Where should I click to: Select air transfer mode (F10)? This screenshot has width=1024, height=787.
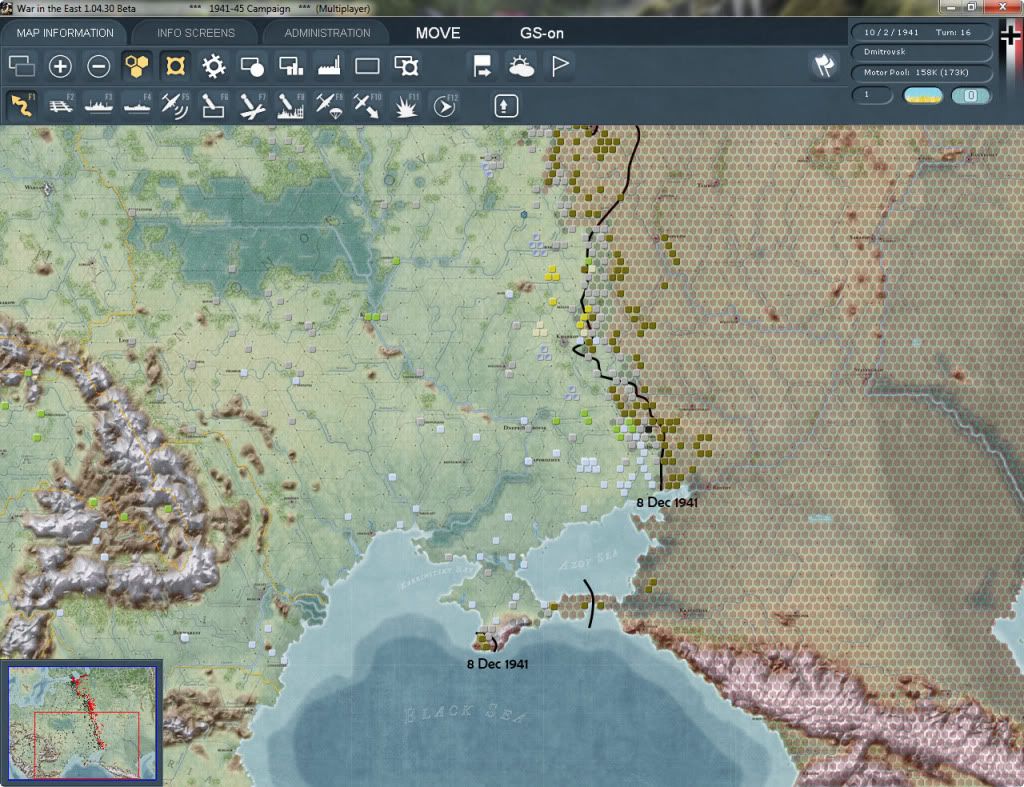coord(367,105)
